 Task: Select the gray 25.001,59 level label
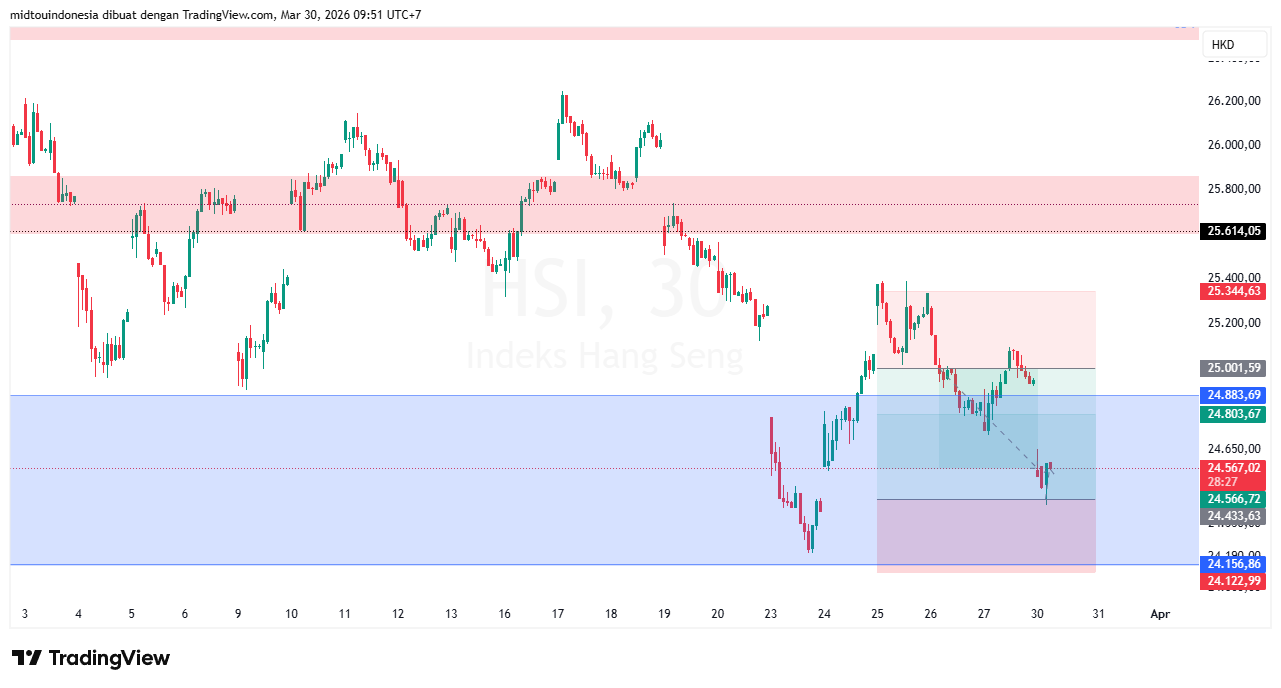point(1232,368)
